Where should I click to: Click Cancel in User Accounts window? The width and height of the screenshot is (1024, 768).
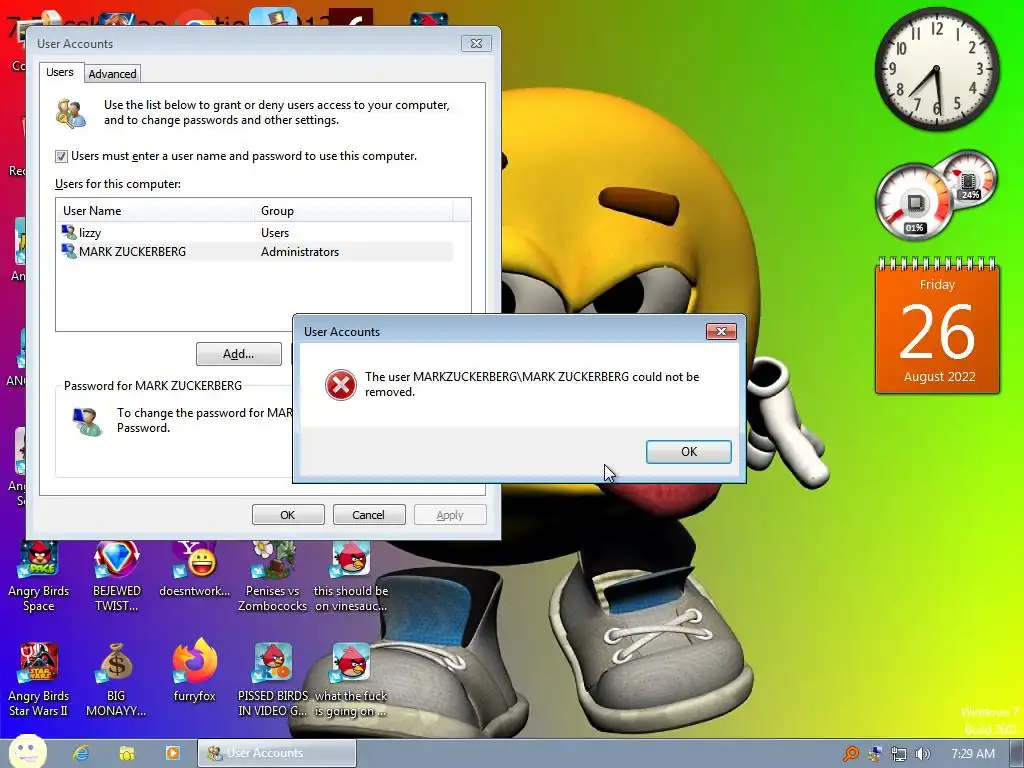click(x=369, y=515)
